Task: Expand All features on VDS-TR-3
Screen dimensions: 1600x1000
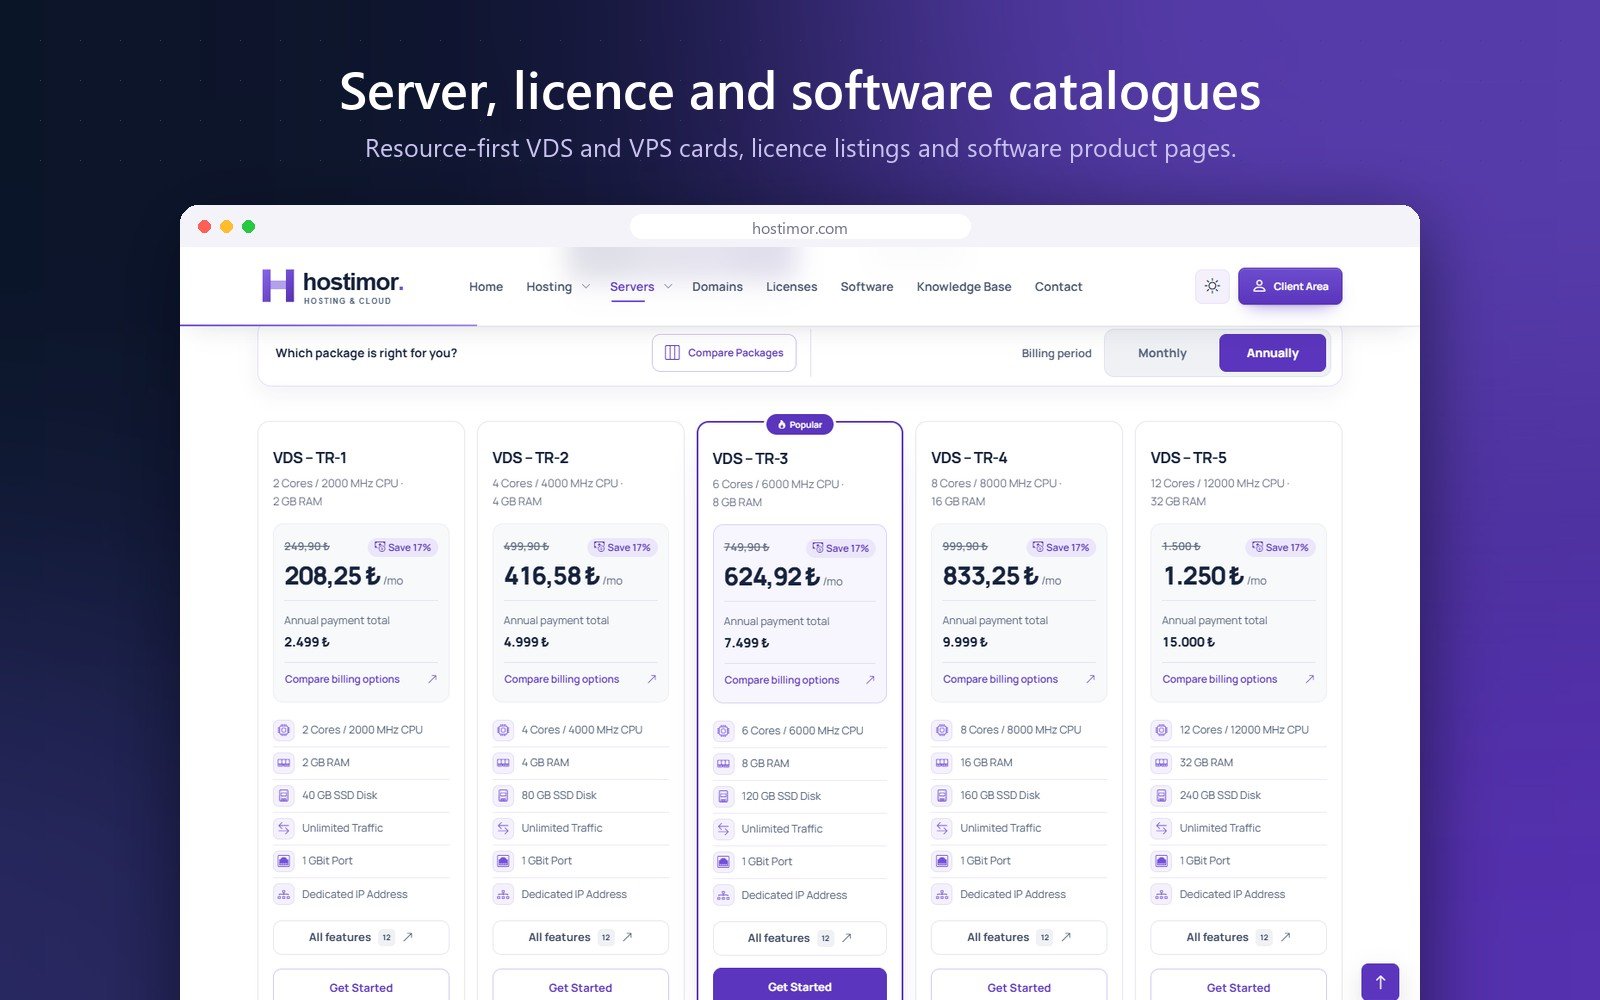Action: click(x=800, y=938)
